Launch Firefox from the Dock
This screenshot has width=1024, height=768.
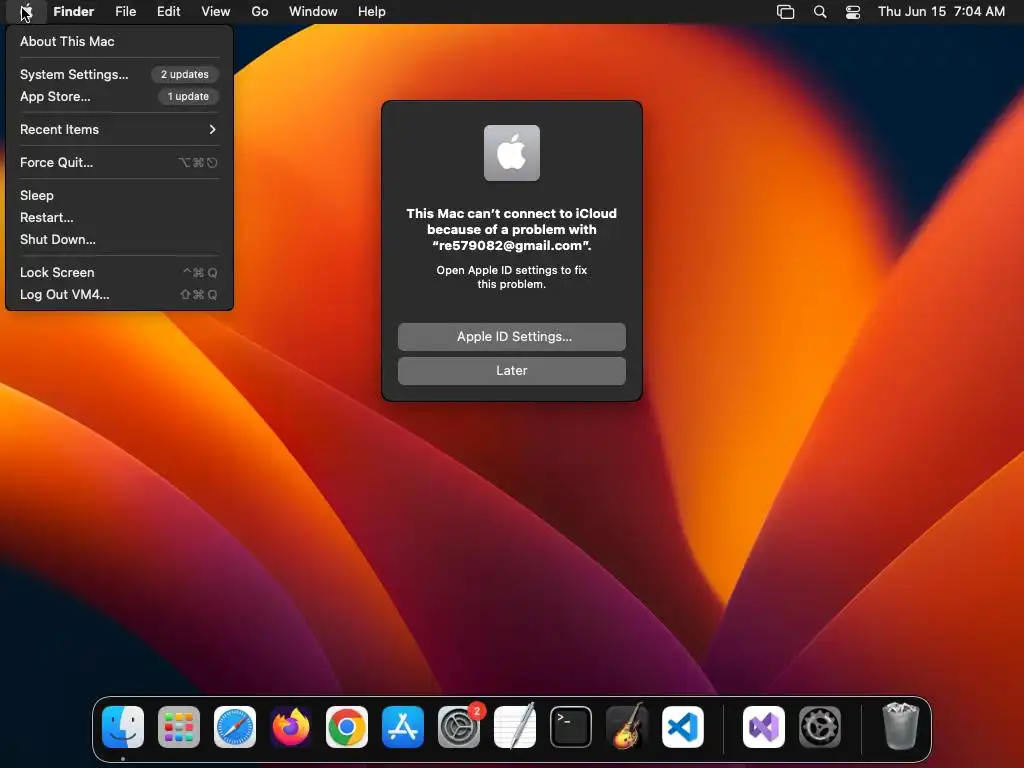pos(291,727)
